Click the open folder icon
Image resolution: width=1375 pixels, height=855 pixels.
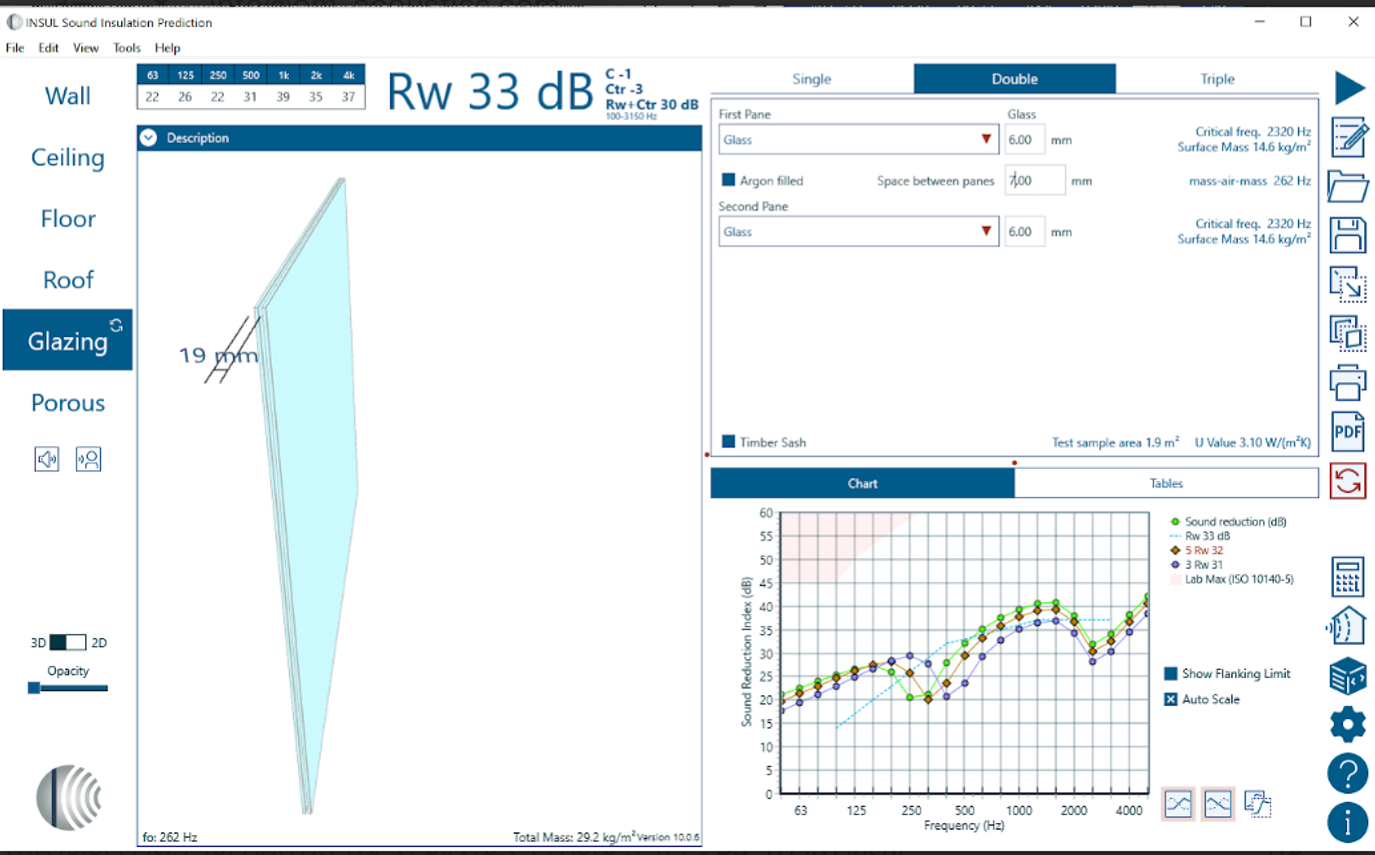[1348, 186]
